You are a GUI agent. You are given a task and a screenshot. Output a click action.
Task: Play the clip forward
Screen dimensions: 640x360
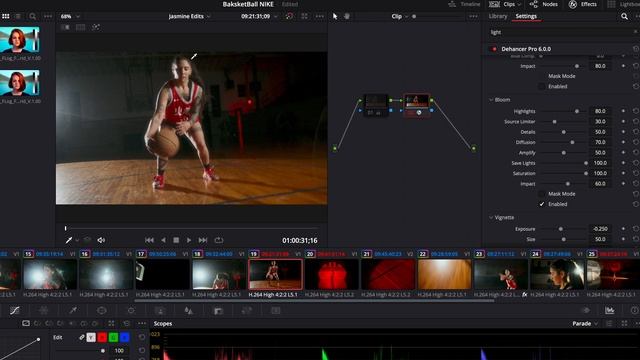coord(189,240)
